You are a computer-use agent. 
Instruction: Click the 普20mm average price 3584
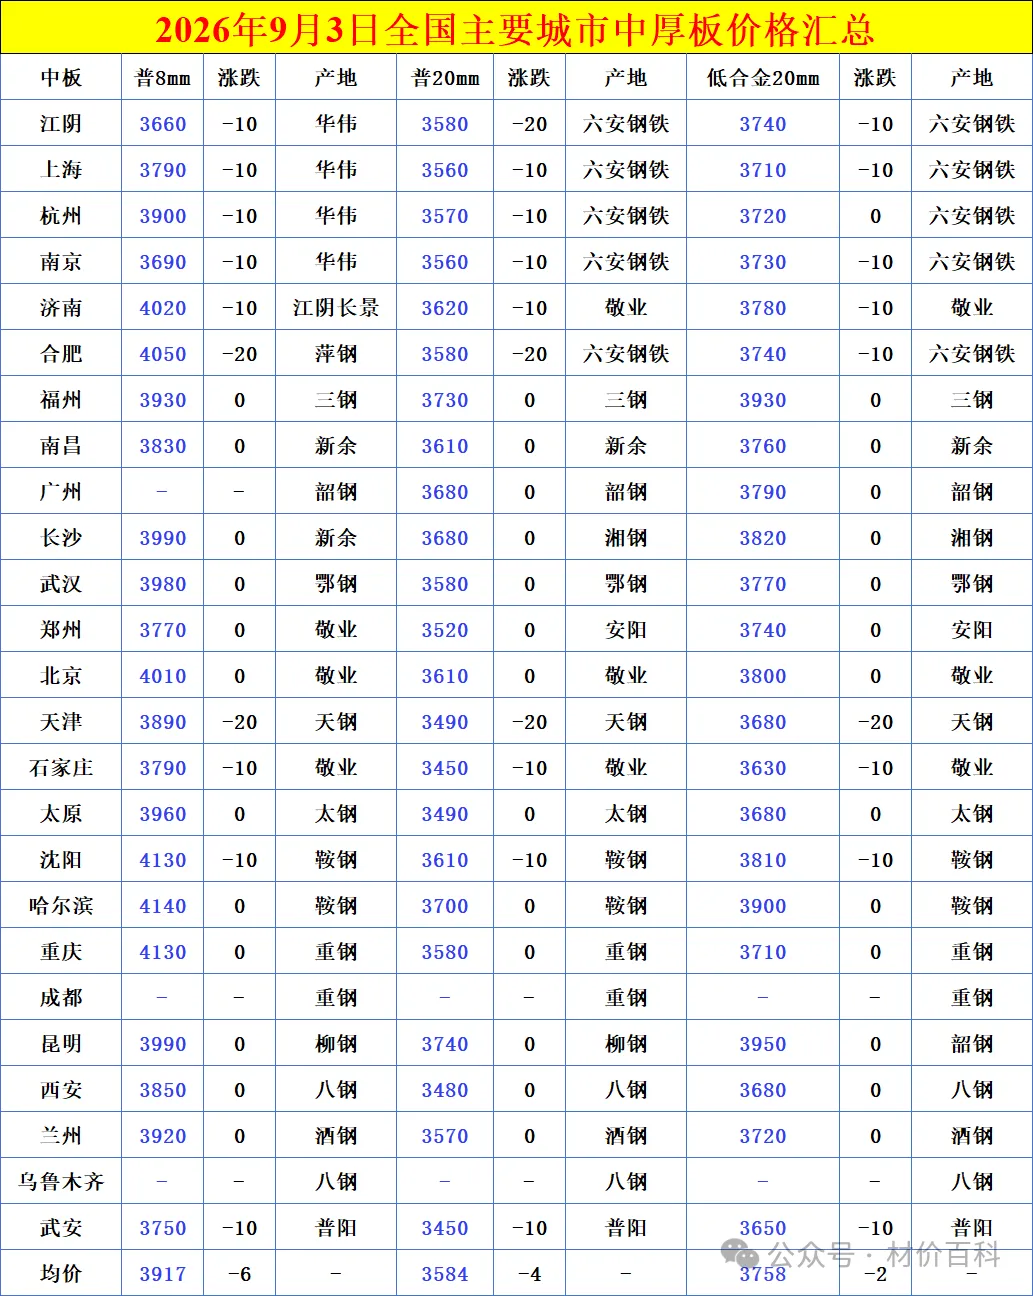click(445, 1274)
